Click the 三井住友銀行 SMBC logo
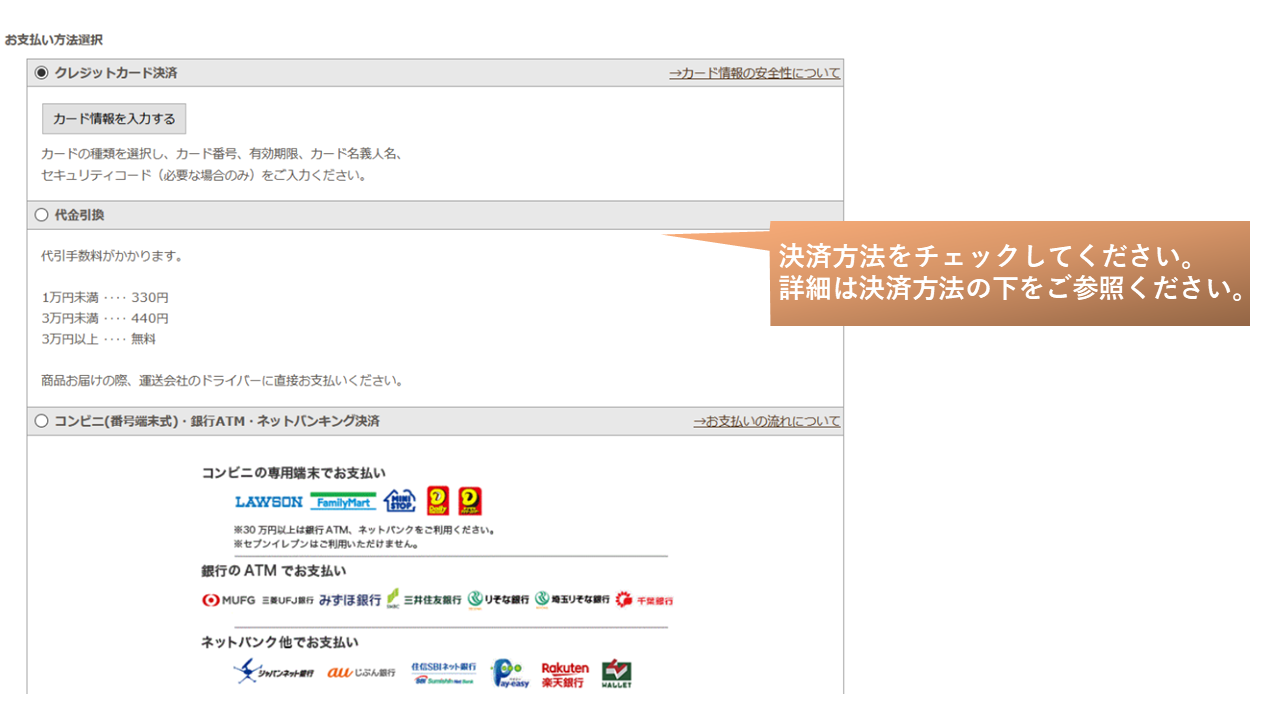1280x720 pixels. point(424,599)
